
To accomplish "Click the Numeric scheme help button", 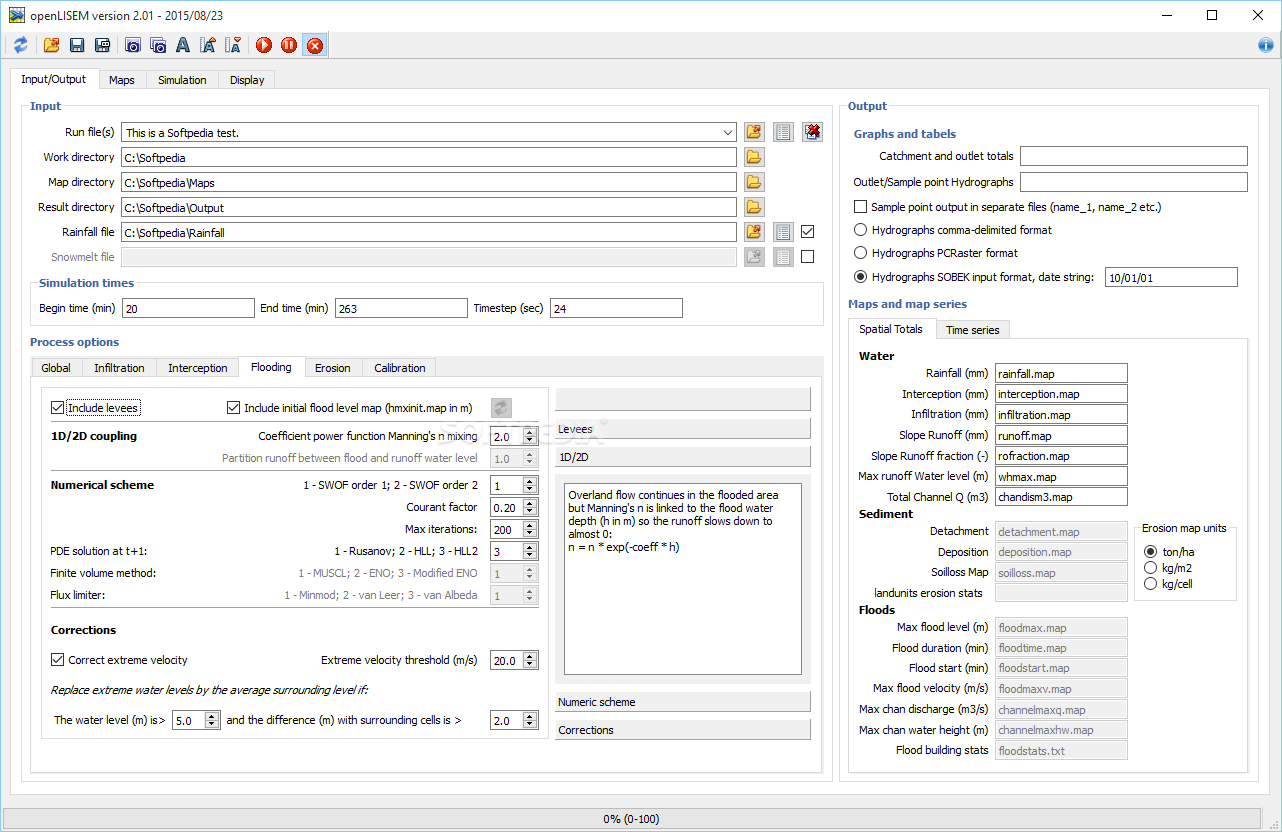I will click(682, 702).
